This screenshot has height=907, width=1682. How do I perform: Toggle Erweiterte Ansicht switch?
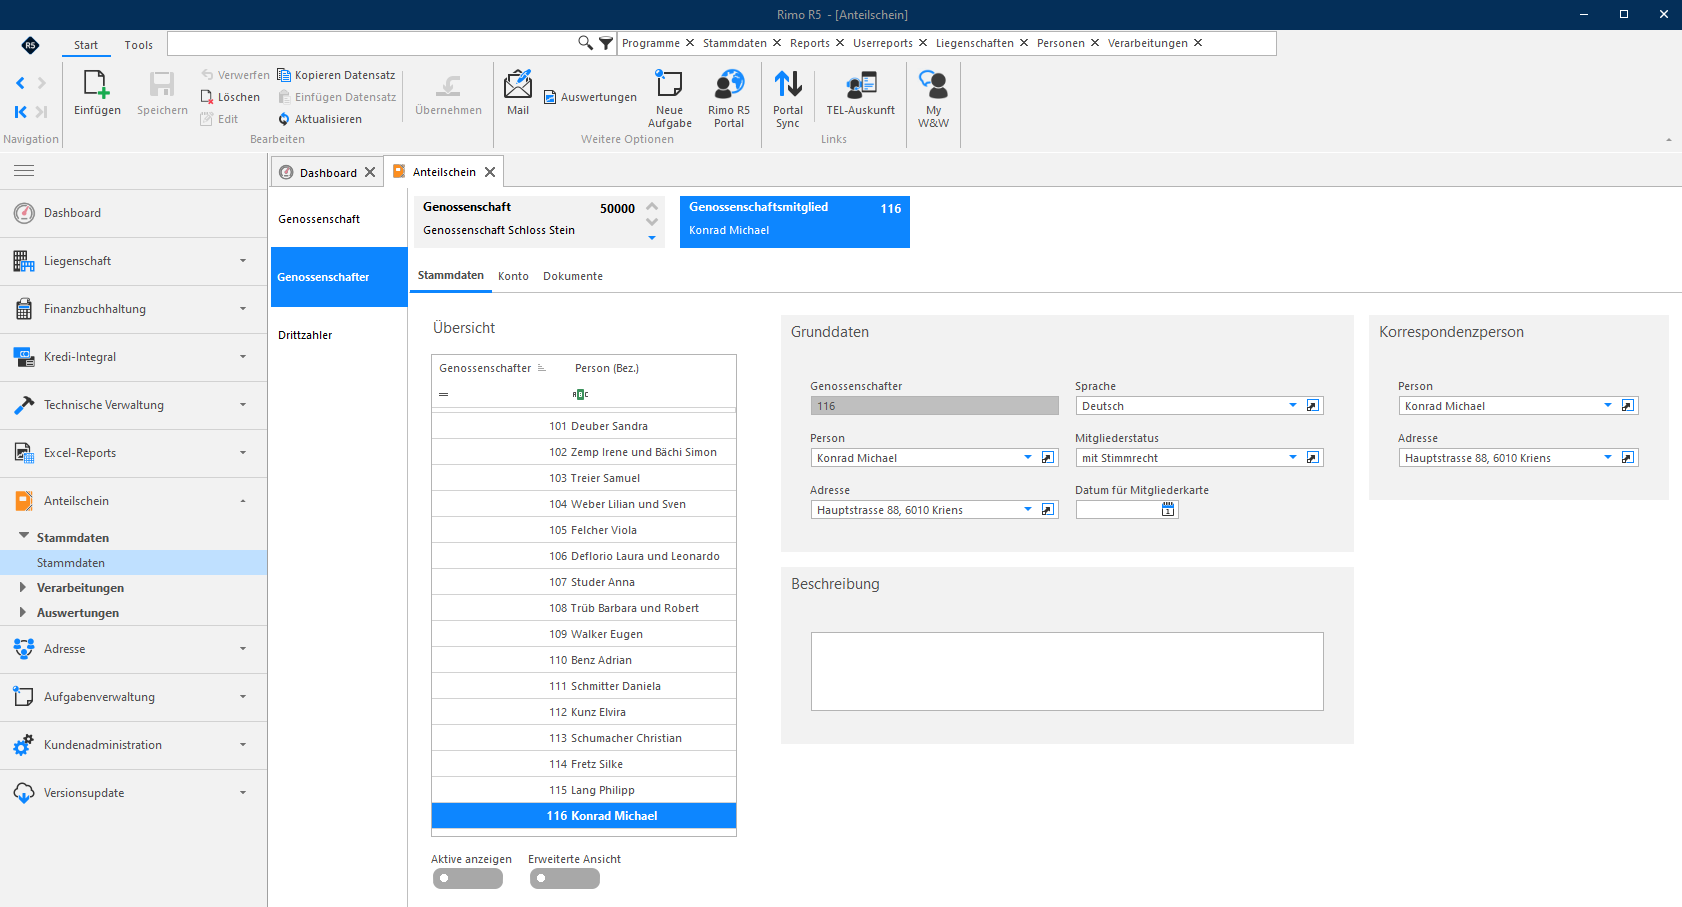point(564,879)
